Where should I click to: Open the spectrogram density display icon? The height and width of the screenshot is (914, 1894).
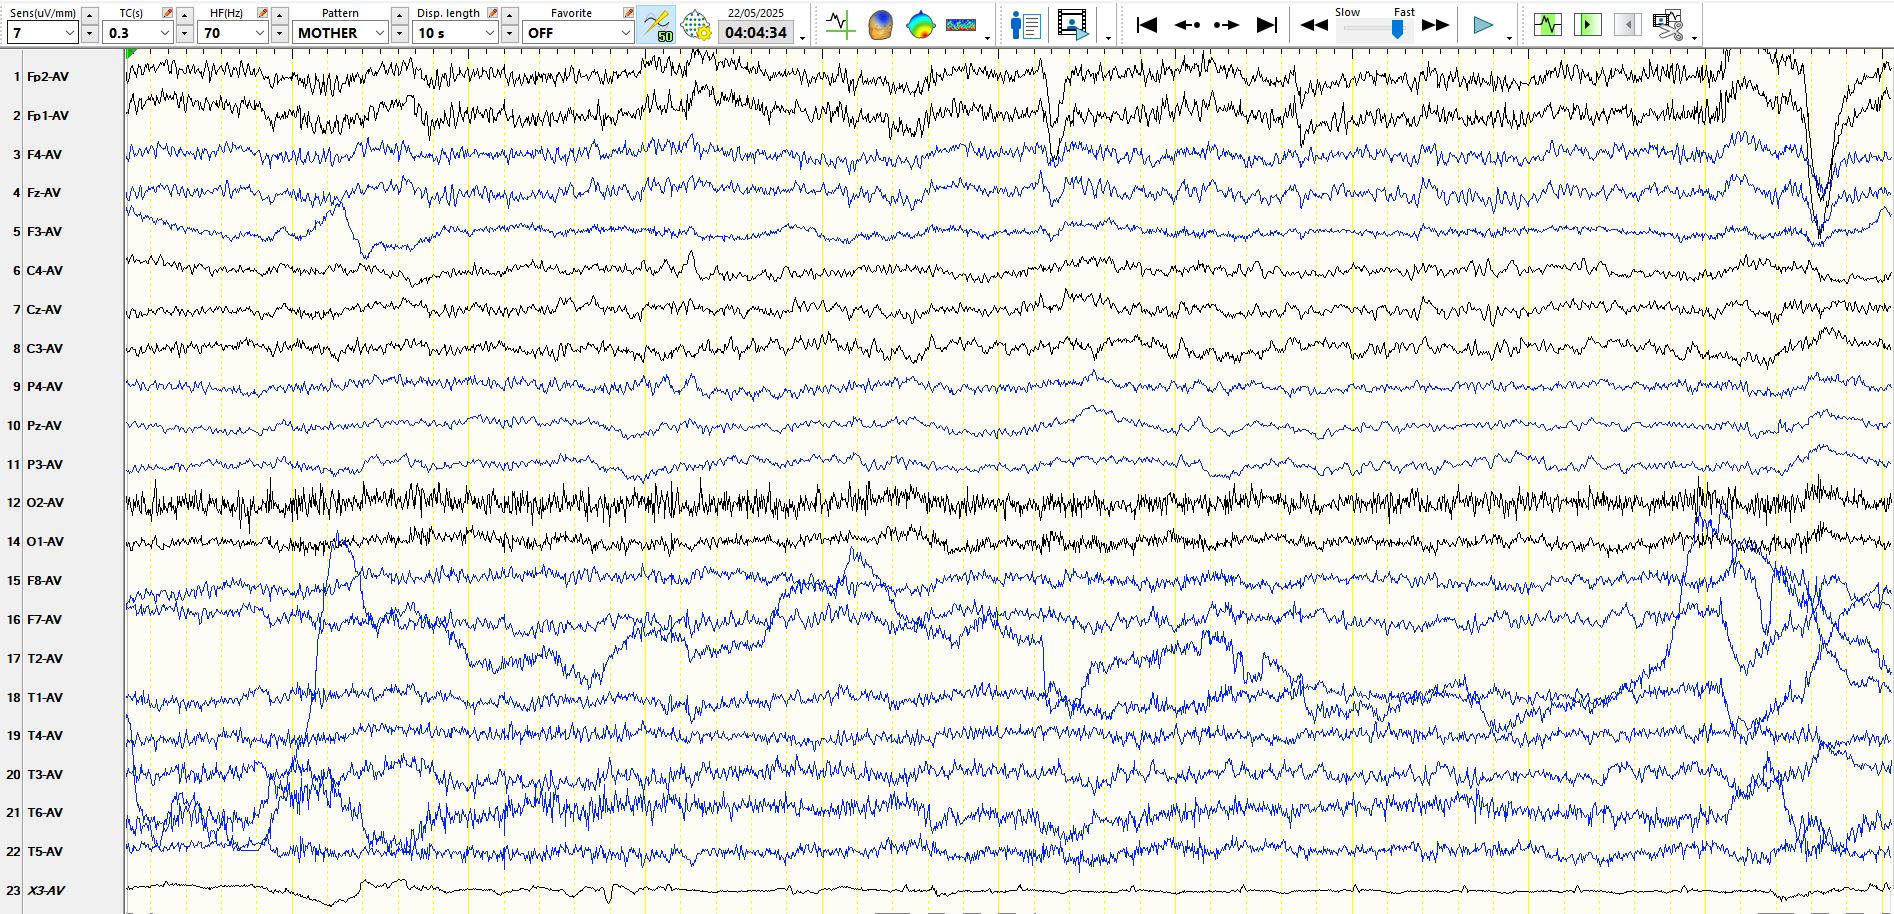click(960, 24)
